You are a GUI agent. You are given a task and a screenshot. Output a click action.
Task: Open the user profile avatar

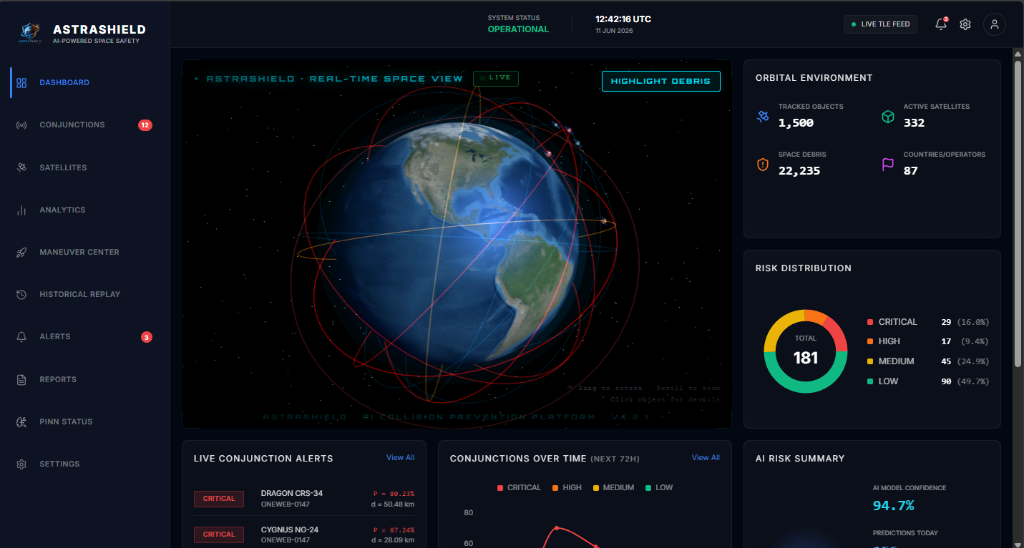tap(994, 24)
